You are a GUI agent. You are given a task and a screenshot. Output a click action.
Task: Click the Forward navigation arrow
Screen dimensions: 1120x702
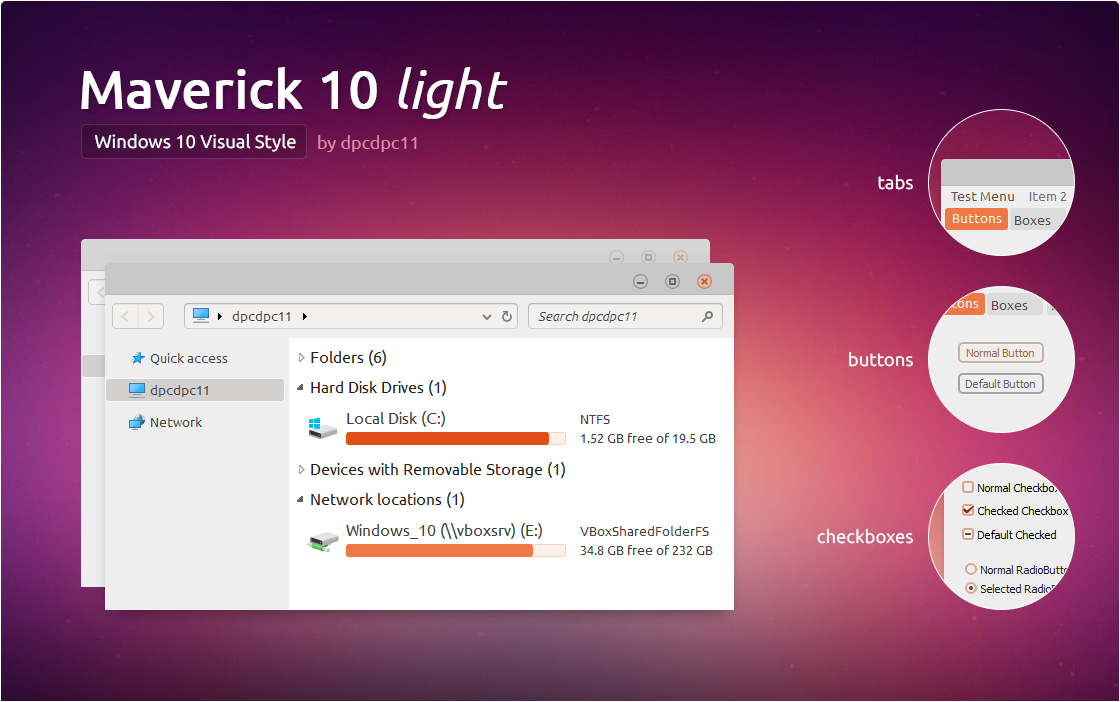[x=151, y=316]
